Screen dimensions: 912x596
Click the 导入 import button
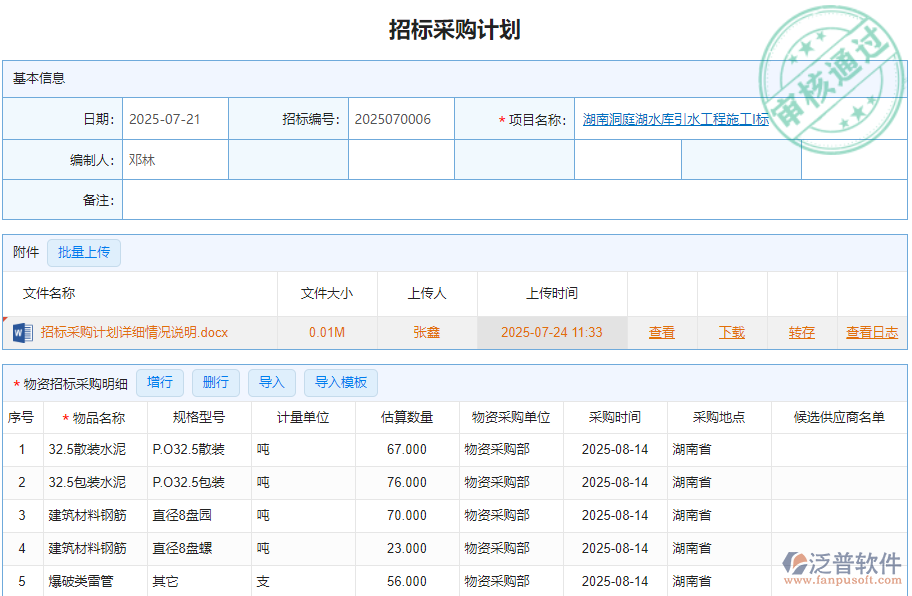tap(271, 382)
